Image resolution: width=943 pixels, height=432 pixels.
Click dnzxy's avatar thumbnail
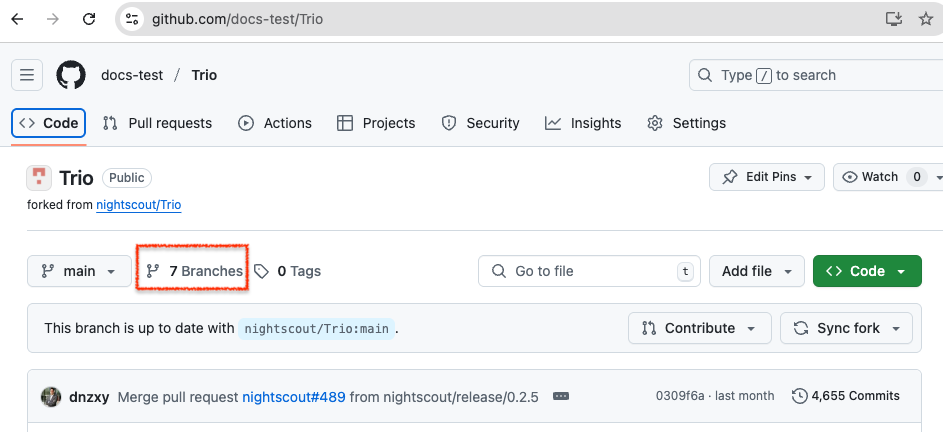[51, 397]
